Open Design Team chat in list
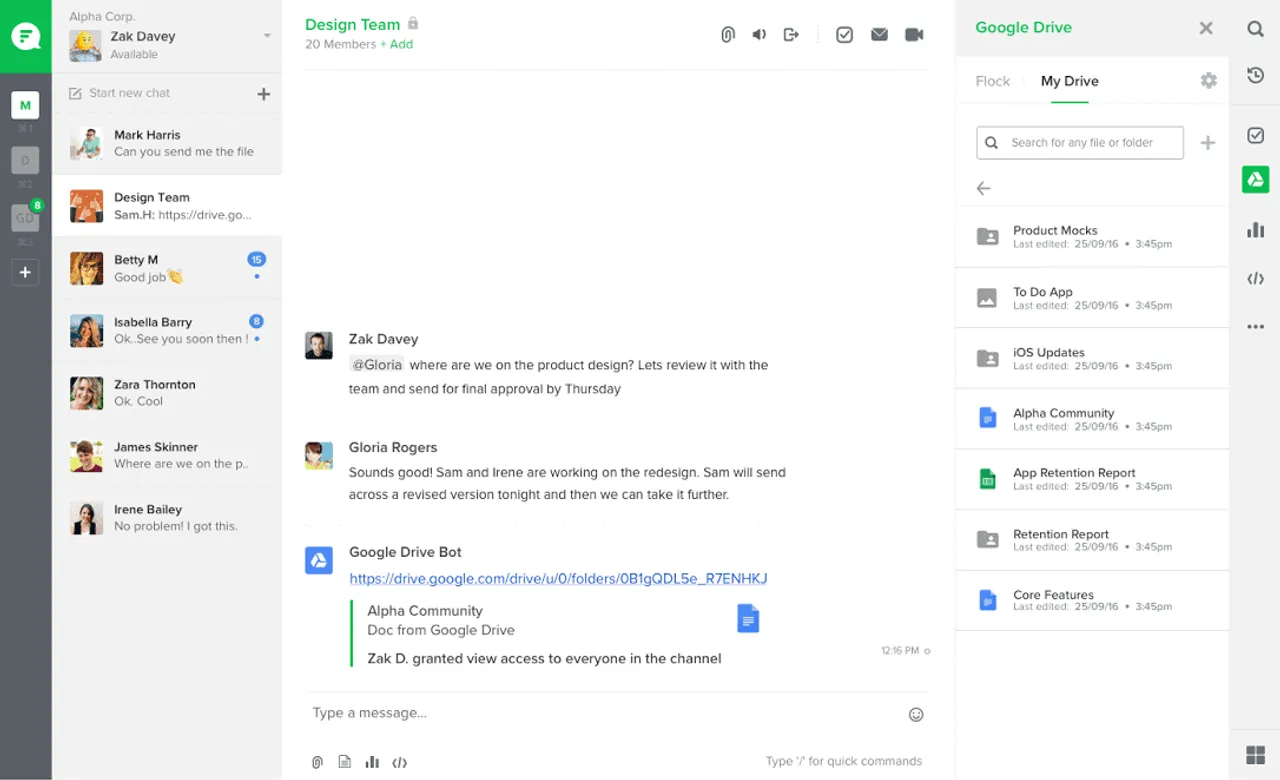This screenshot has height=780, width=1280. (167, 206)
